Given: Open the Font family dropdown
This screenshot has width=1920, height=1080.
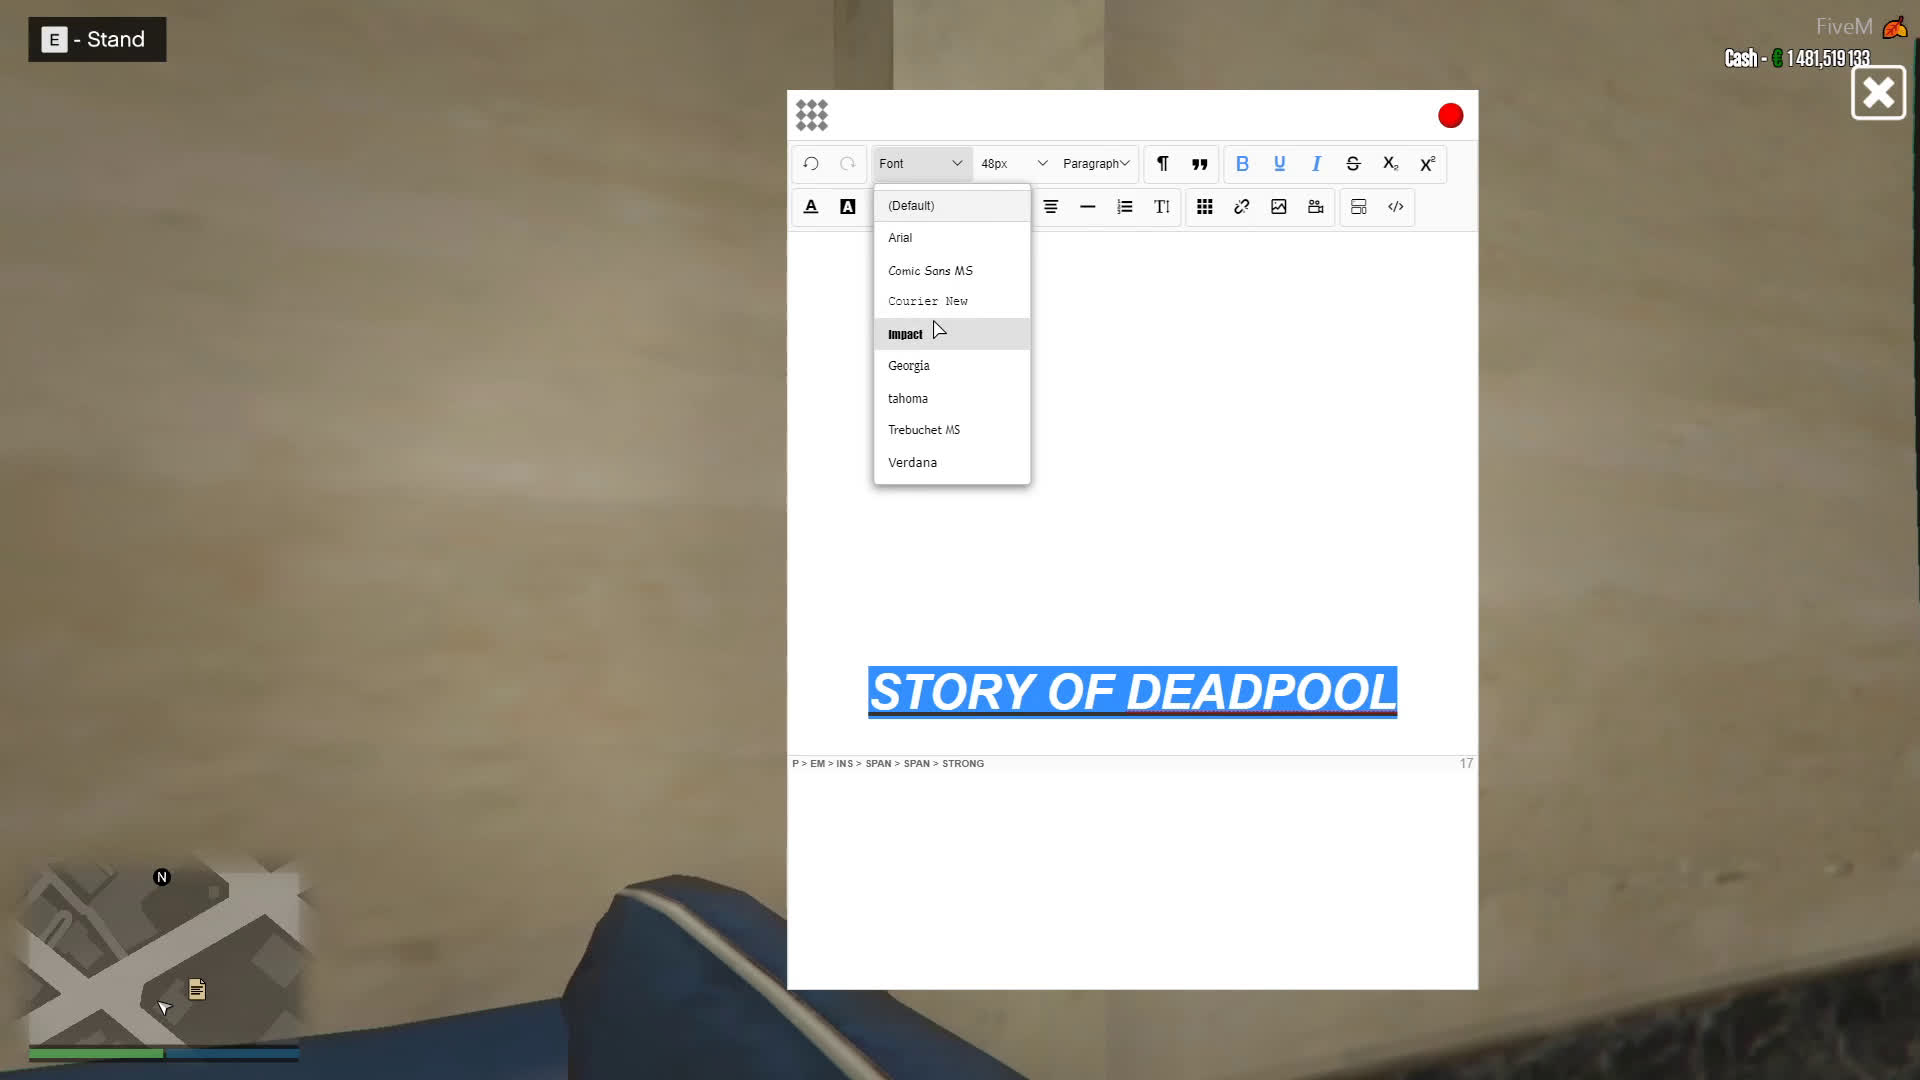Looking at the screenshot, I should coord(921,164).
